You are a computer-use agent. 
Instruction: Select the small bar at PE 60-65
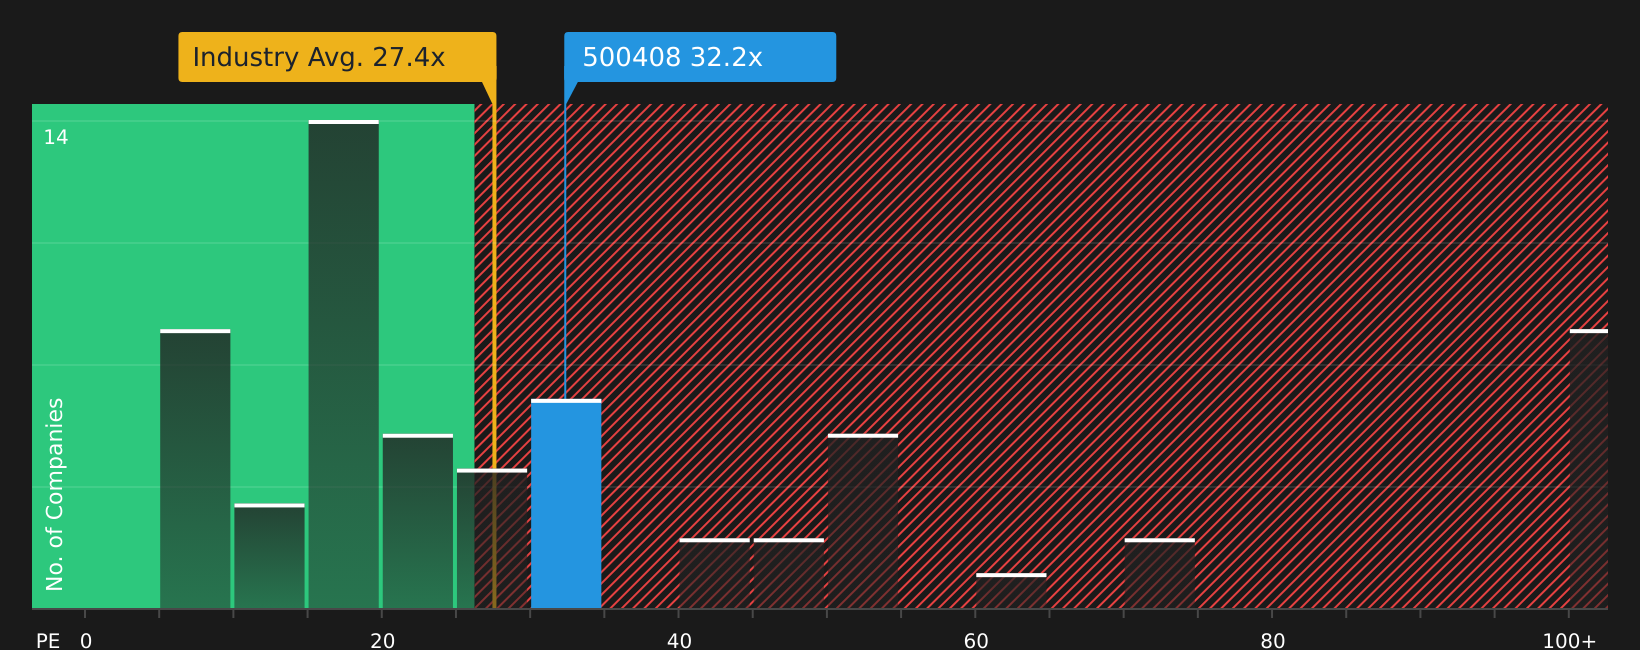(x=1011, y=591)
